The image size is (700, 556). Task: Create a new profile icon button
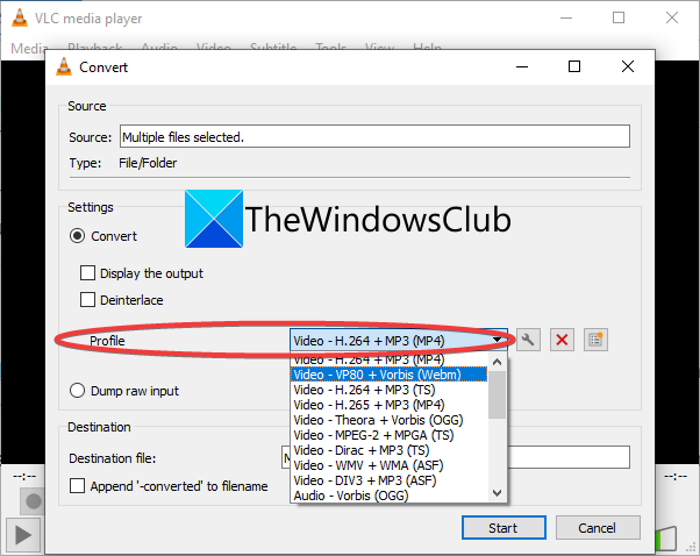tap(596, 340)
